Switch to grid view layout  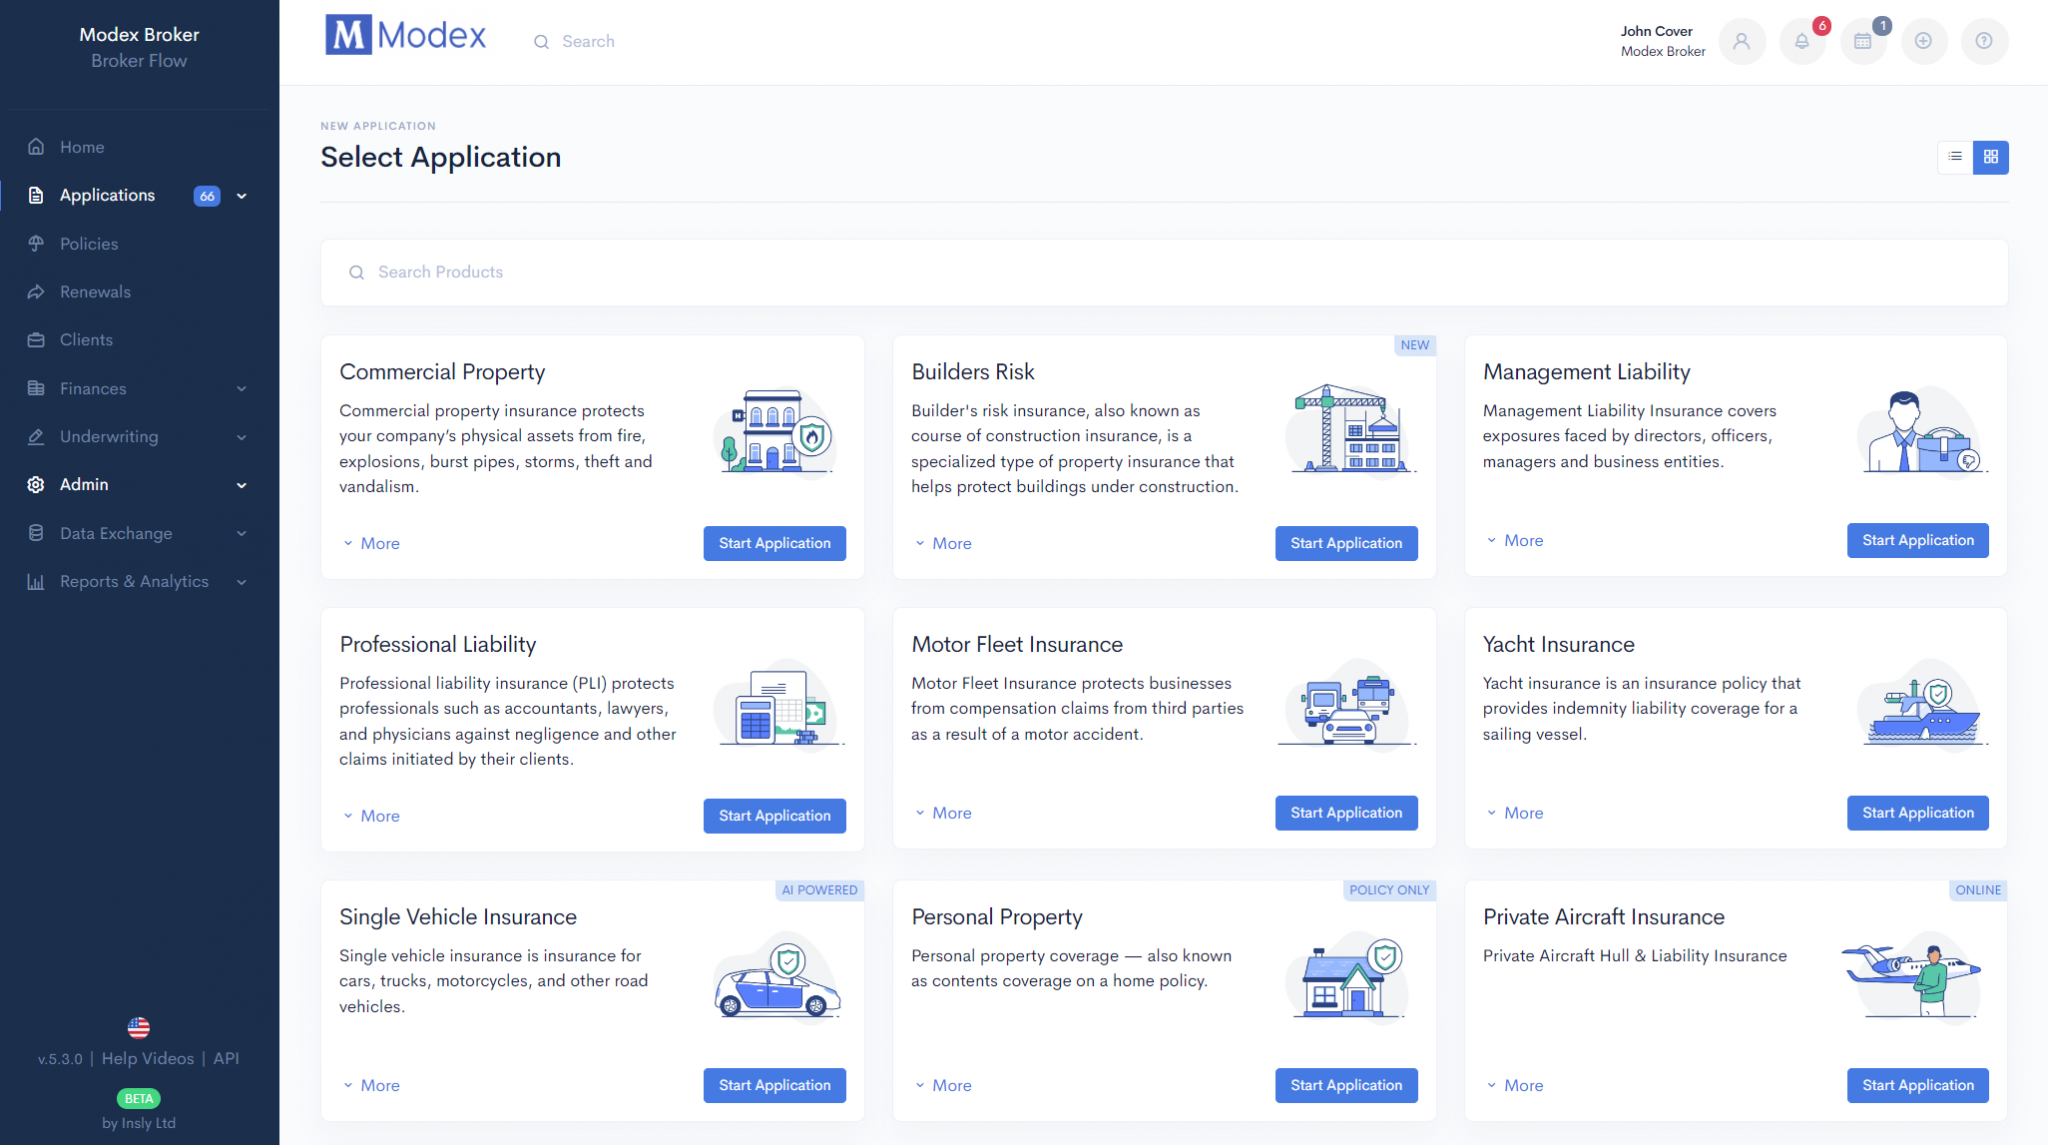coord(1991,157)
